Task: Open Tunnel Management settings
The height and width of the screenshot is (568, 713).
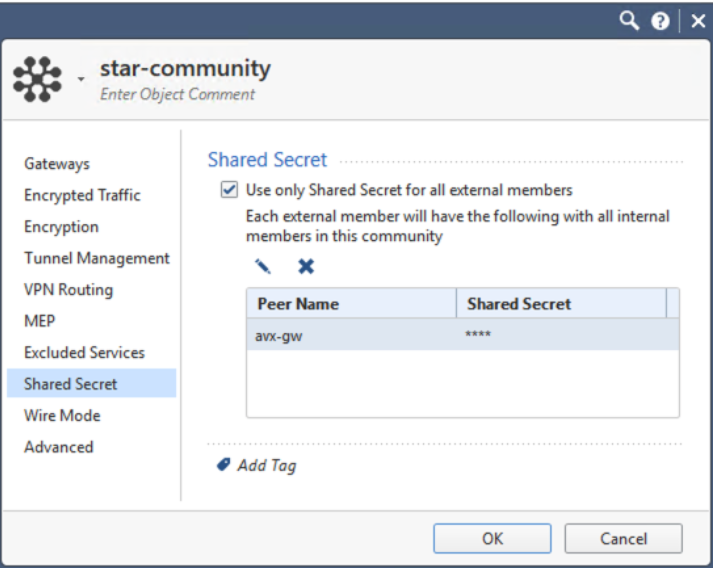Action: pyautogui.click(x=97, y=258)
